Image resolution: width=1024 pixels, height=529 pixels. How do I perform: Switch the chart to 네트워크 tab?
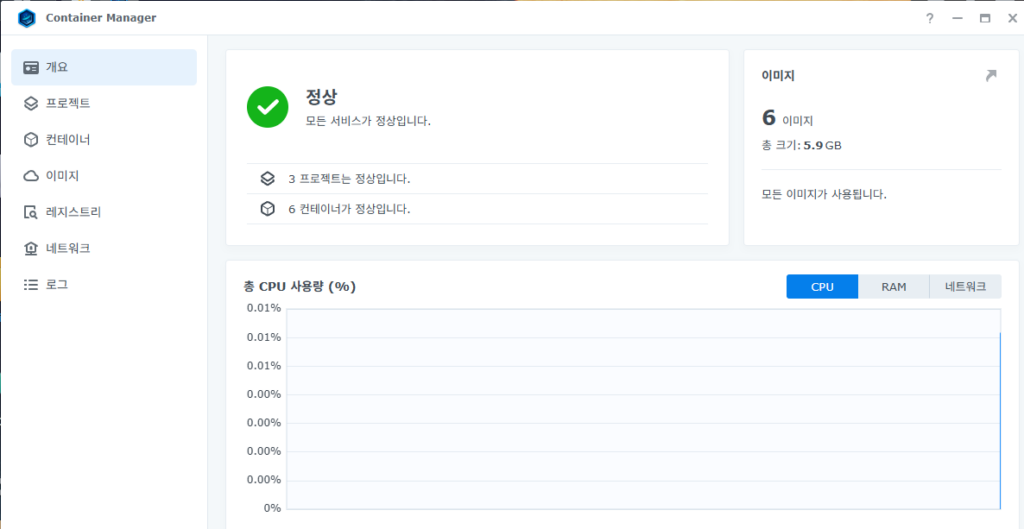965,287
